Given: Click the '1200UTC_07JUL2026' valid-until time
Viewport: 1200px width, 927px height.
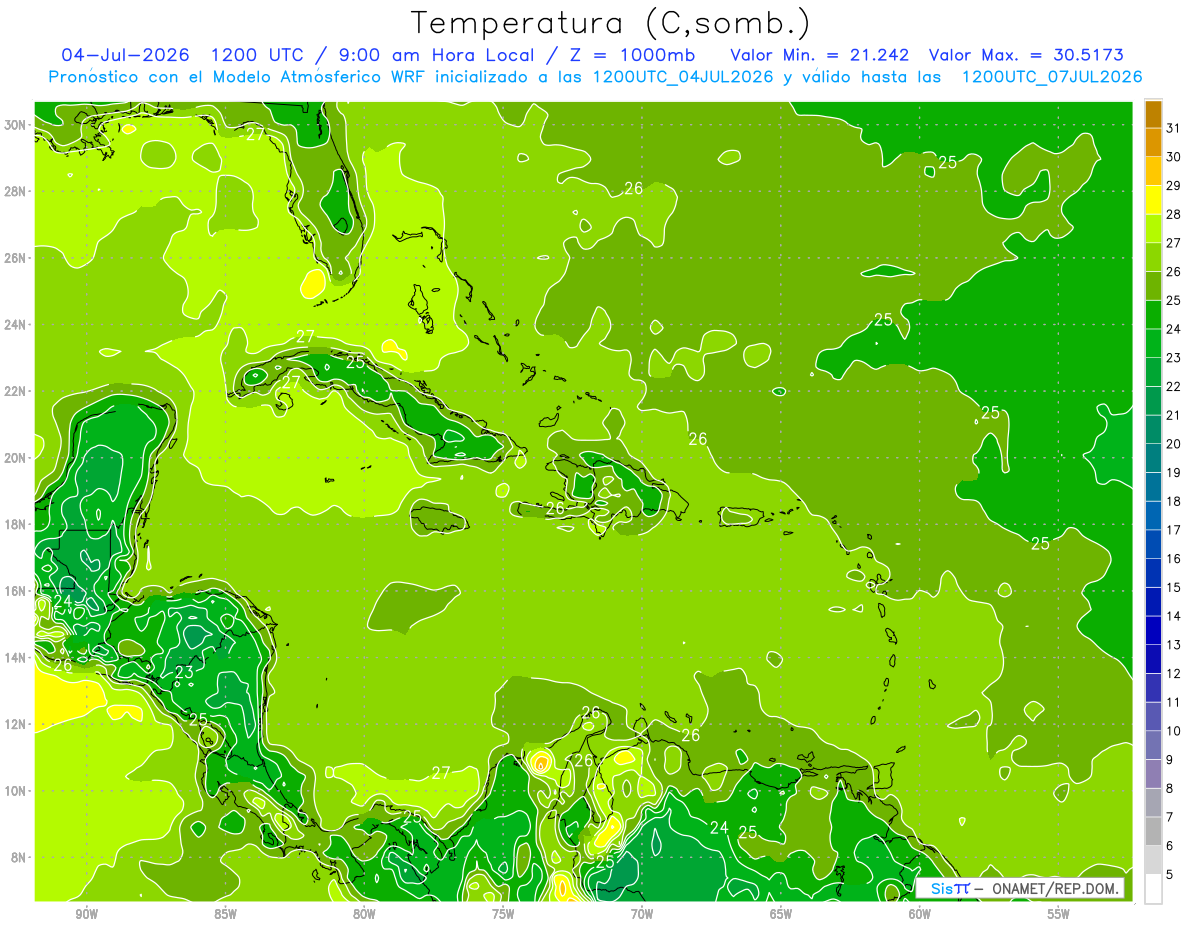Looking at the screenshot, I should (1052, 77).
